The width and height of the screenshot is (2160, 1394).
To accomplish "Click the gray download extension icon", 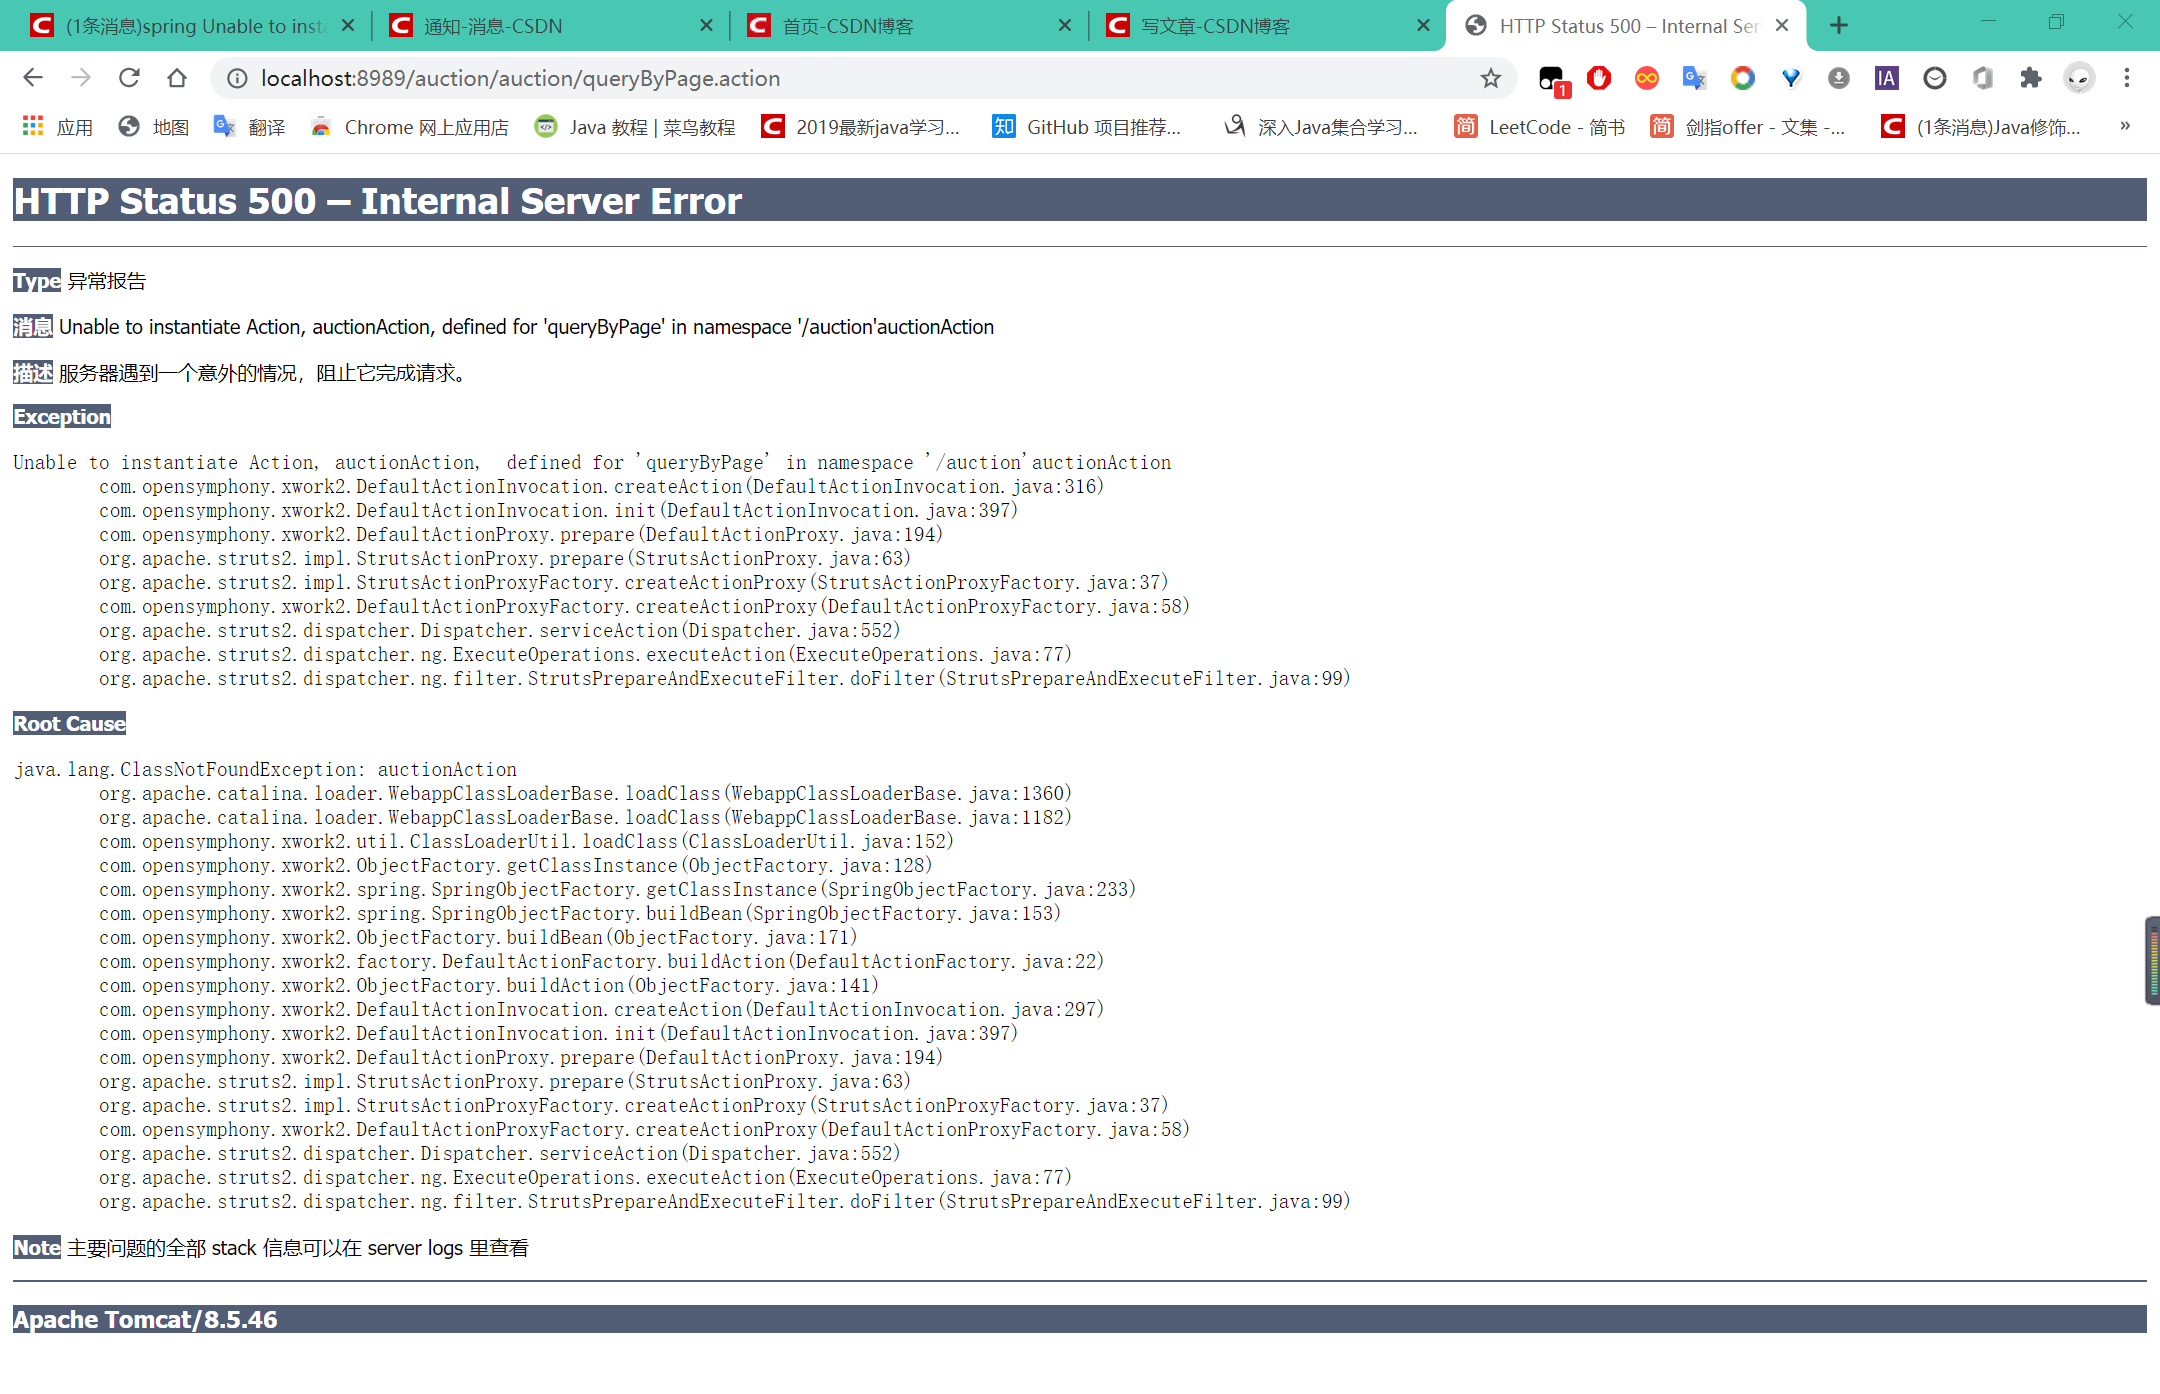I will click(x=1838, y=78).
